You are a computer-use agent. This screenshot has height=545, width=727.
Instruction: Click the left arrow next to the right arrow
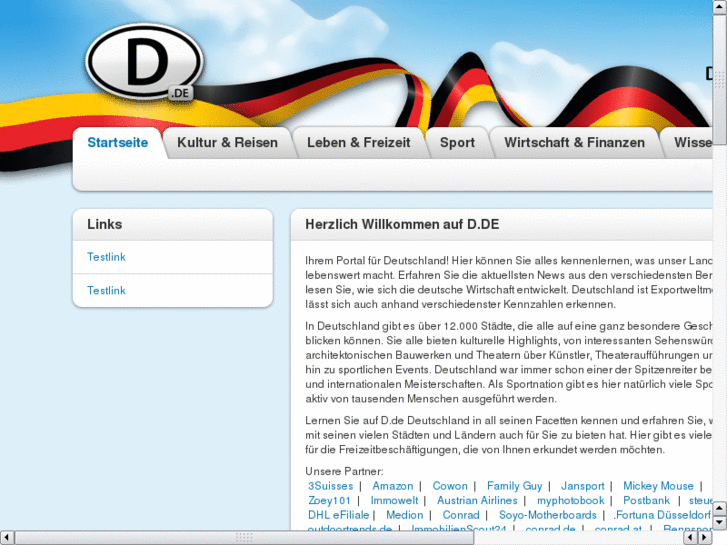click(x=690, y=538)
